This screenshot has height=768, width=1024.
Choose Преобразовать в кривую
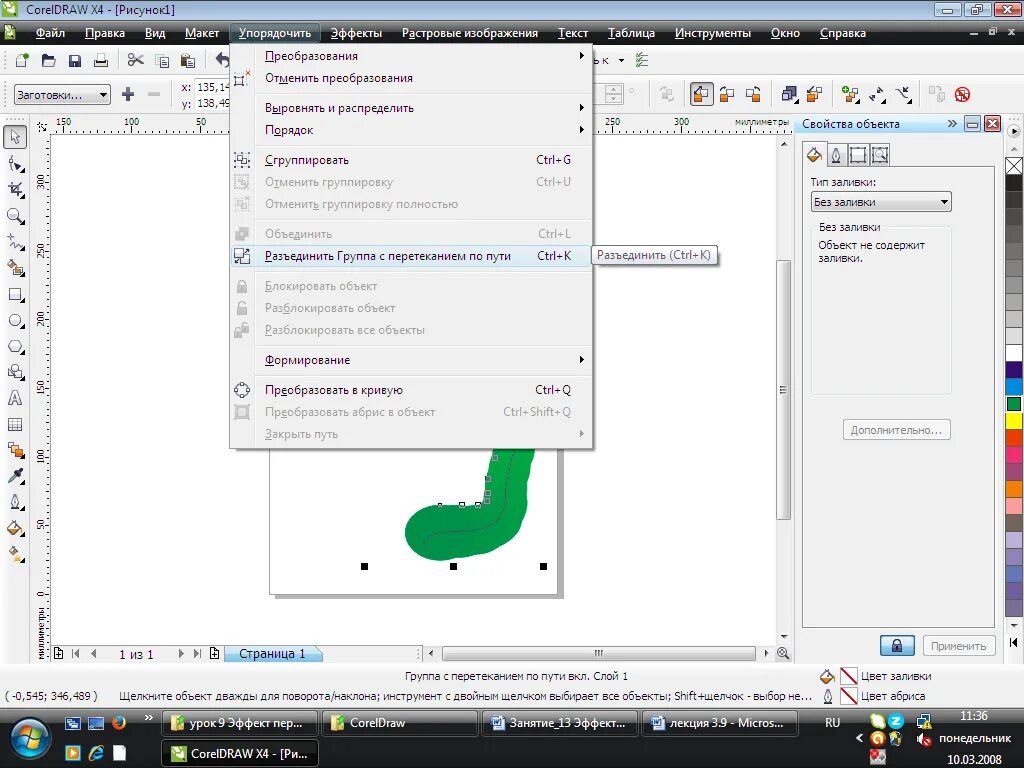point(411,390)
